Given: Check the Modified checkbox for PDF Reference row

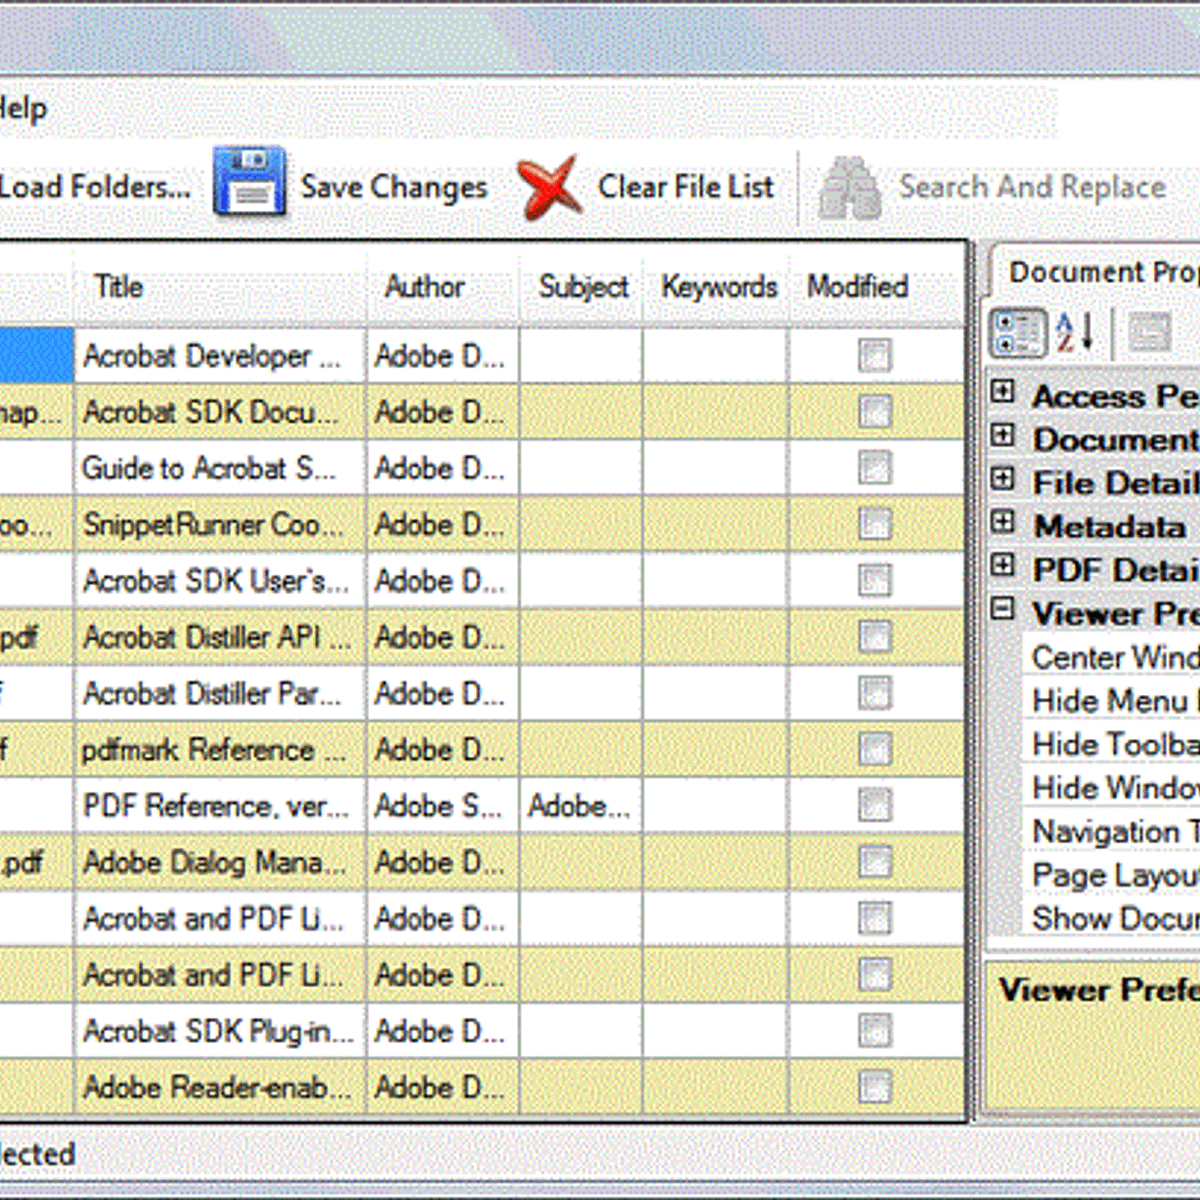Looking at the screenshot, I should 876,806.
